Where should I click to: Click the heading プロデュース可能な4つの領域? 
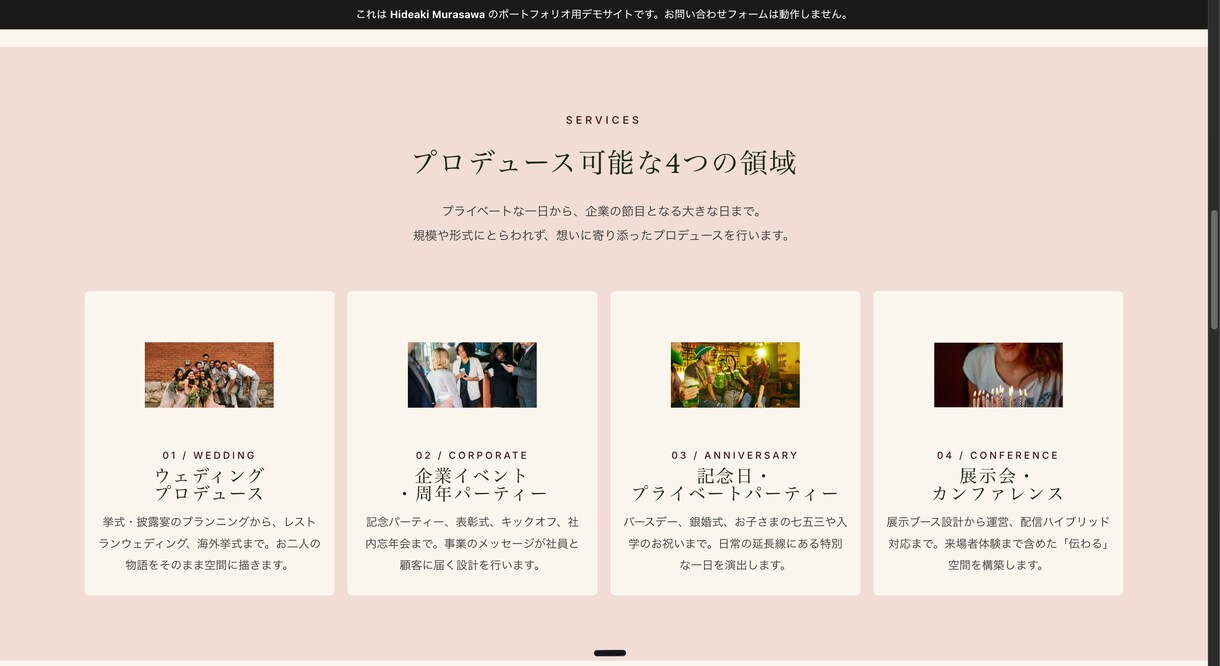click(x=604, y=162)
